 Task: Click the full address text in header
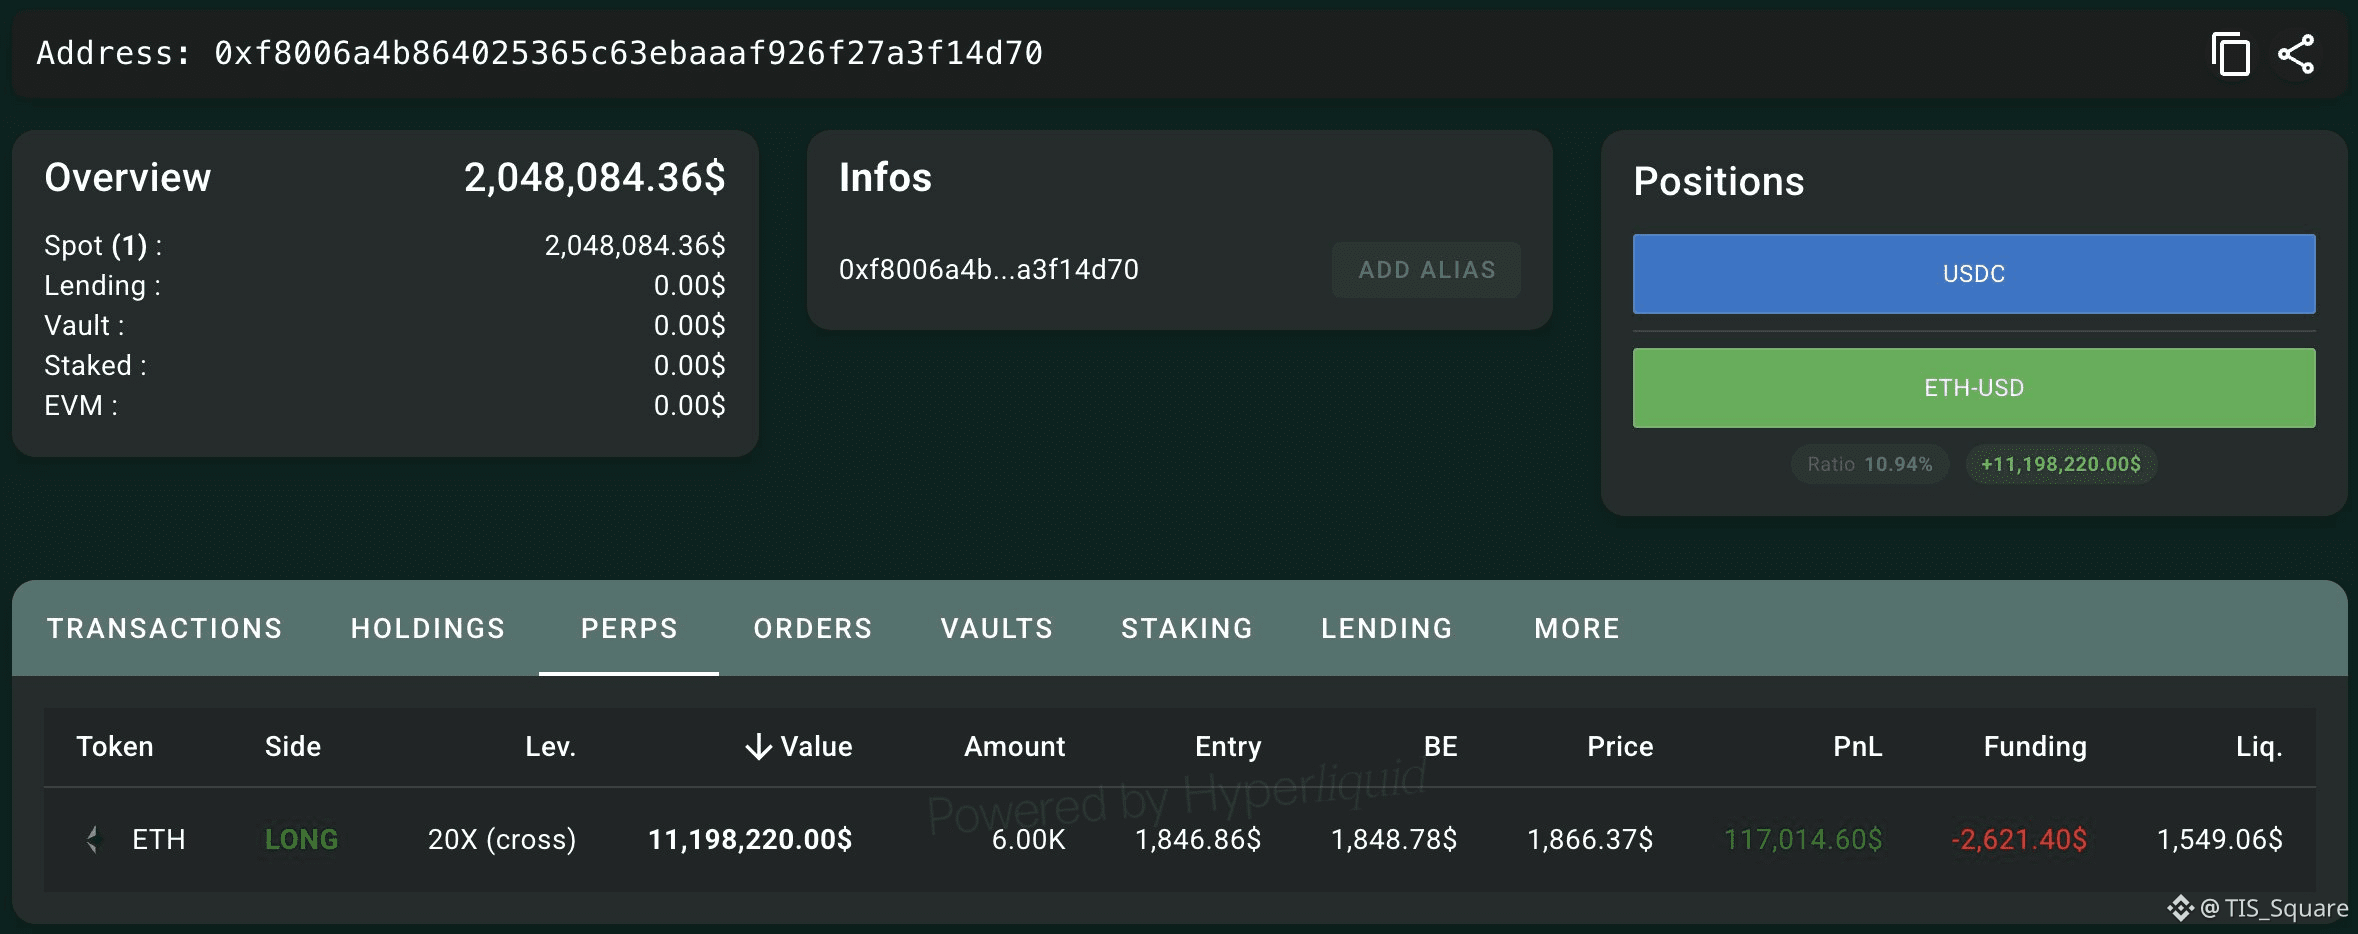[x=629, y=53]
